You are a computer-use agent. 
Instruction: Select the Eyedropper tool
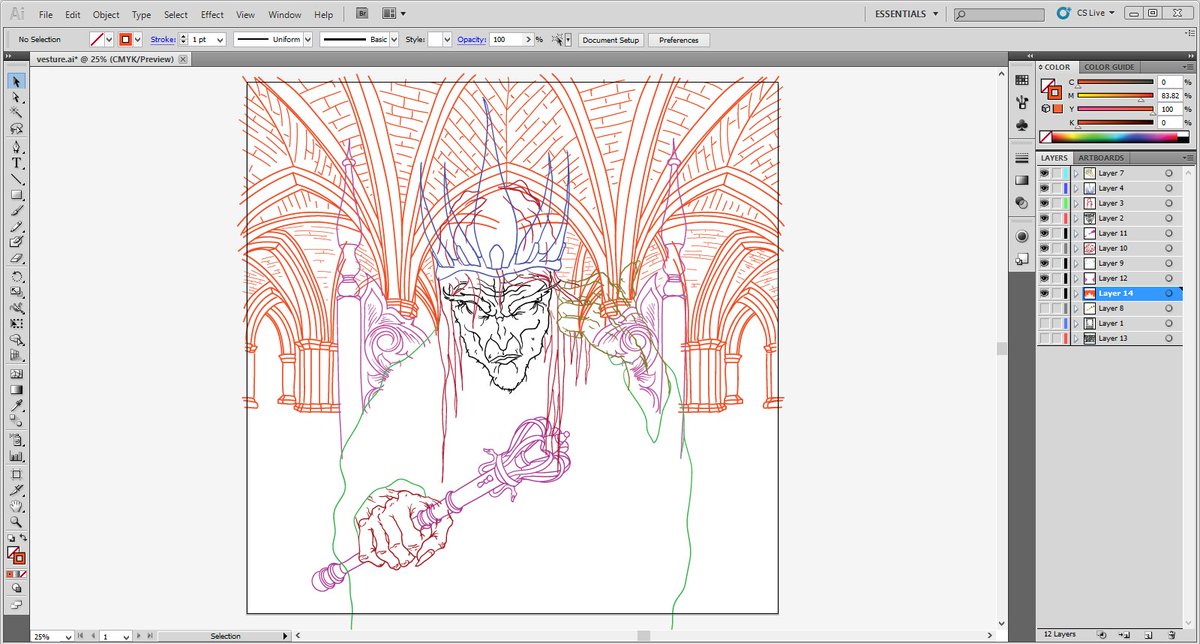click(17, 405)
